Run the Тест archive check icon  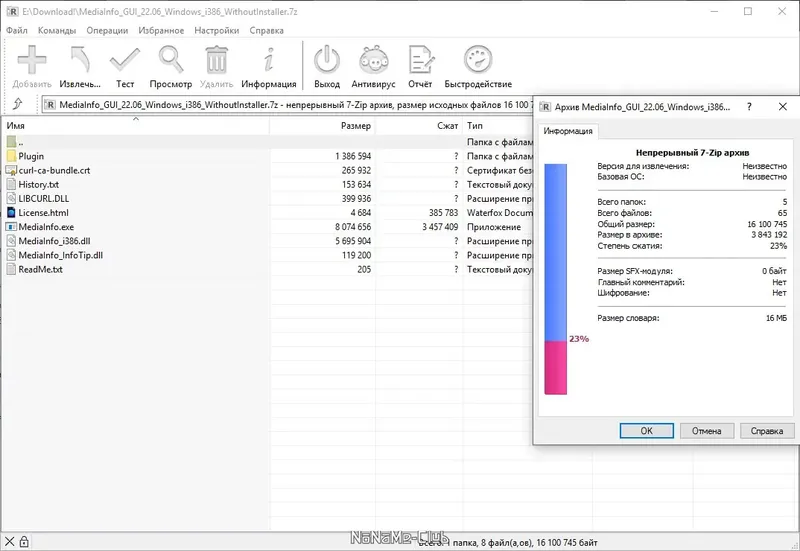pos(124,60)
